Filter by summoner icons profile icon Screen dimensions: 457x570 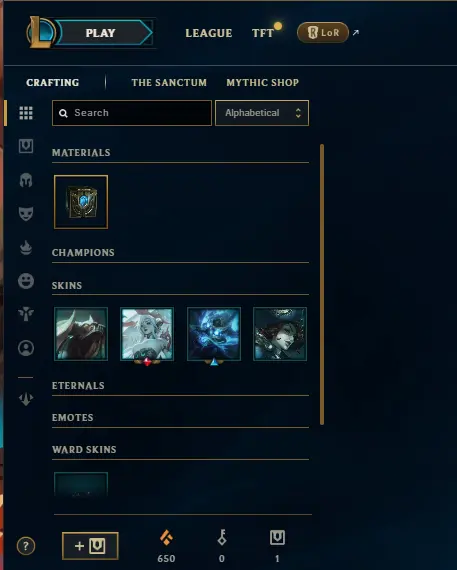point(26,348)
